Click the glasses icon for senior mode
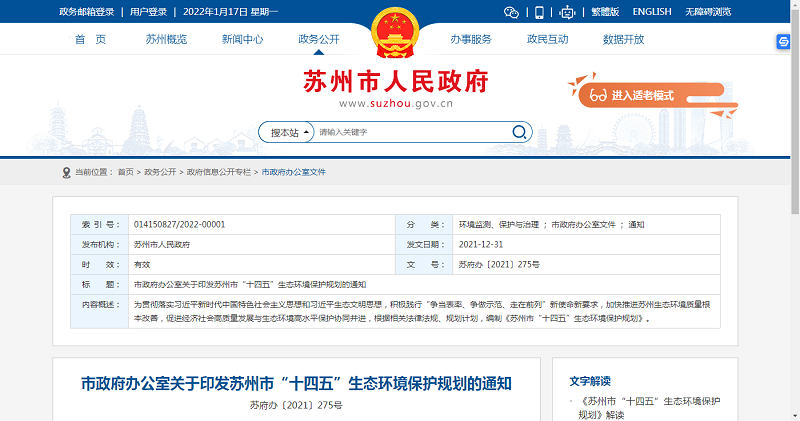Screen dimensions: 800x421 coord(598,95)
